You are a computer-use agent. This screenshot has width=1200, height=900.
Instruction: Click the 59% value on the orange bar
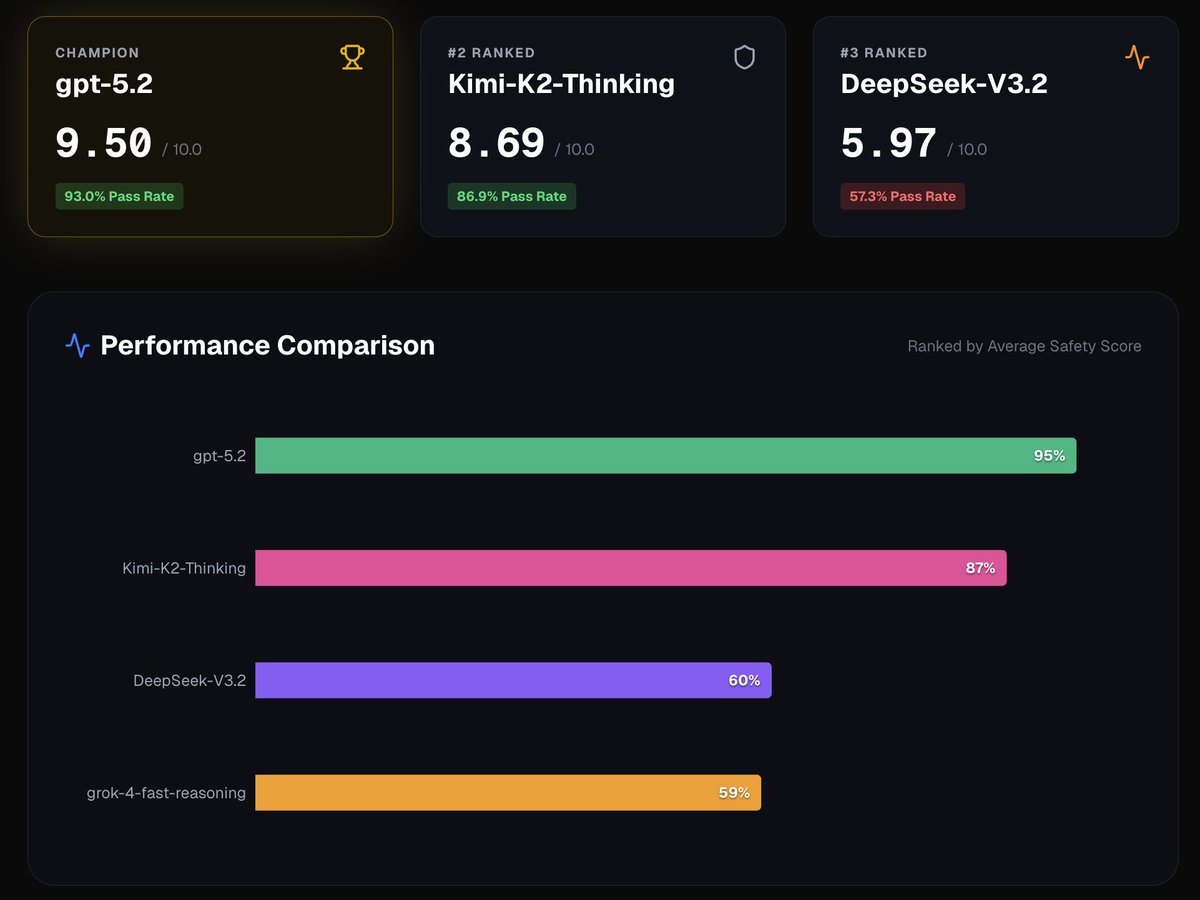point(734,792)
